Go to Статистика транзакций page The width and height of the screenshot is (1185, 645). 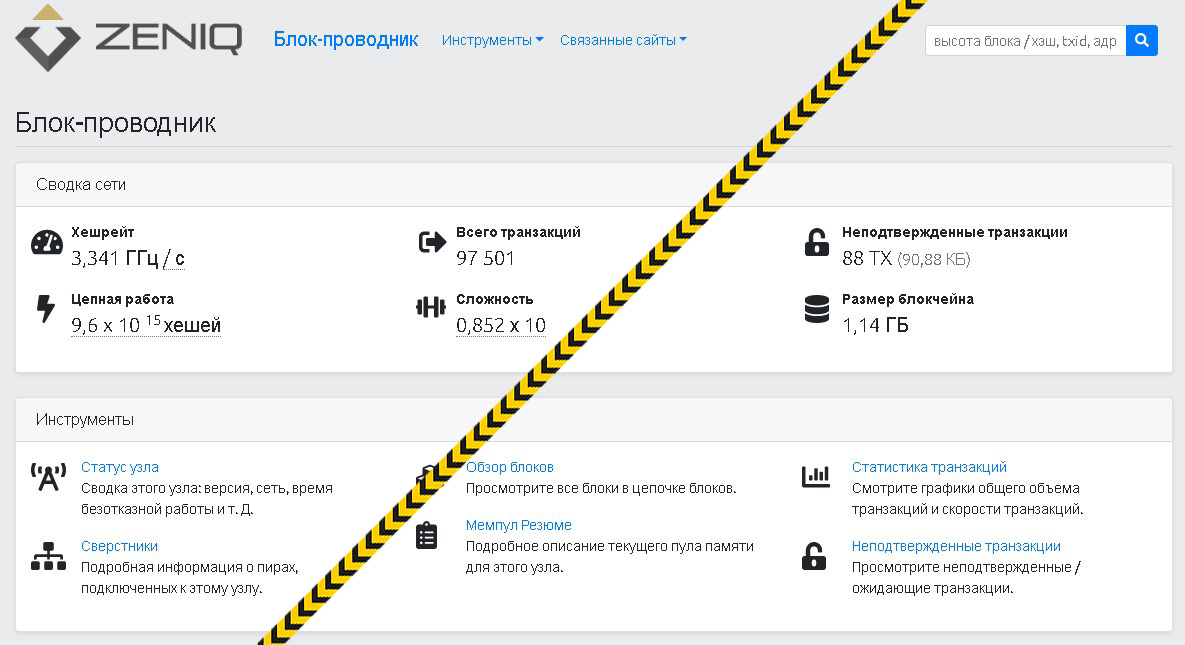tap(929, 467)
